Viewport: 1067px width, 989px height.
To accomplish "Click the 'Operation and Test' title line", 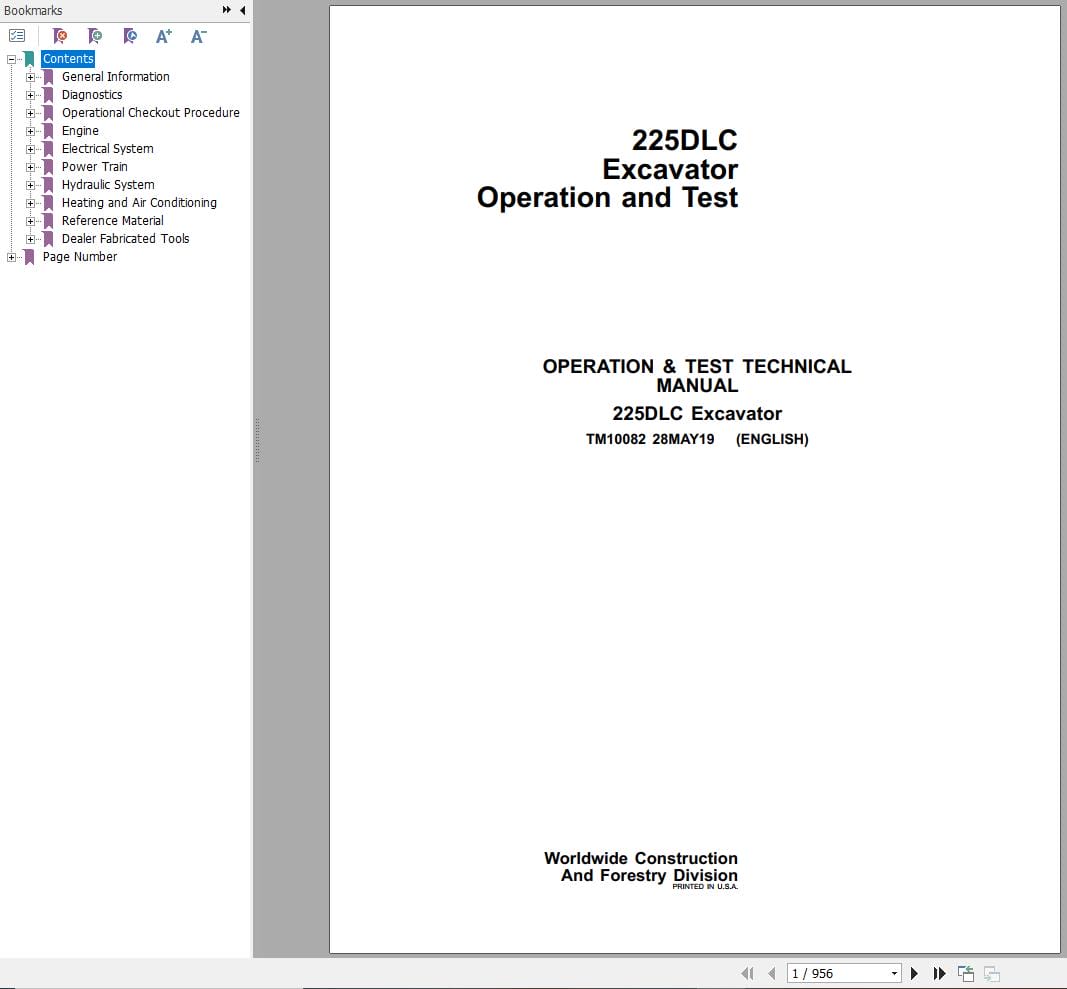I will (607, 197).
